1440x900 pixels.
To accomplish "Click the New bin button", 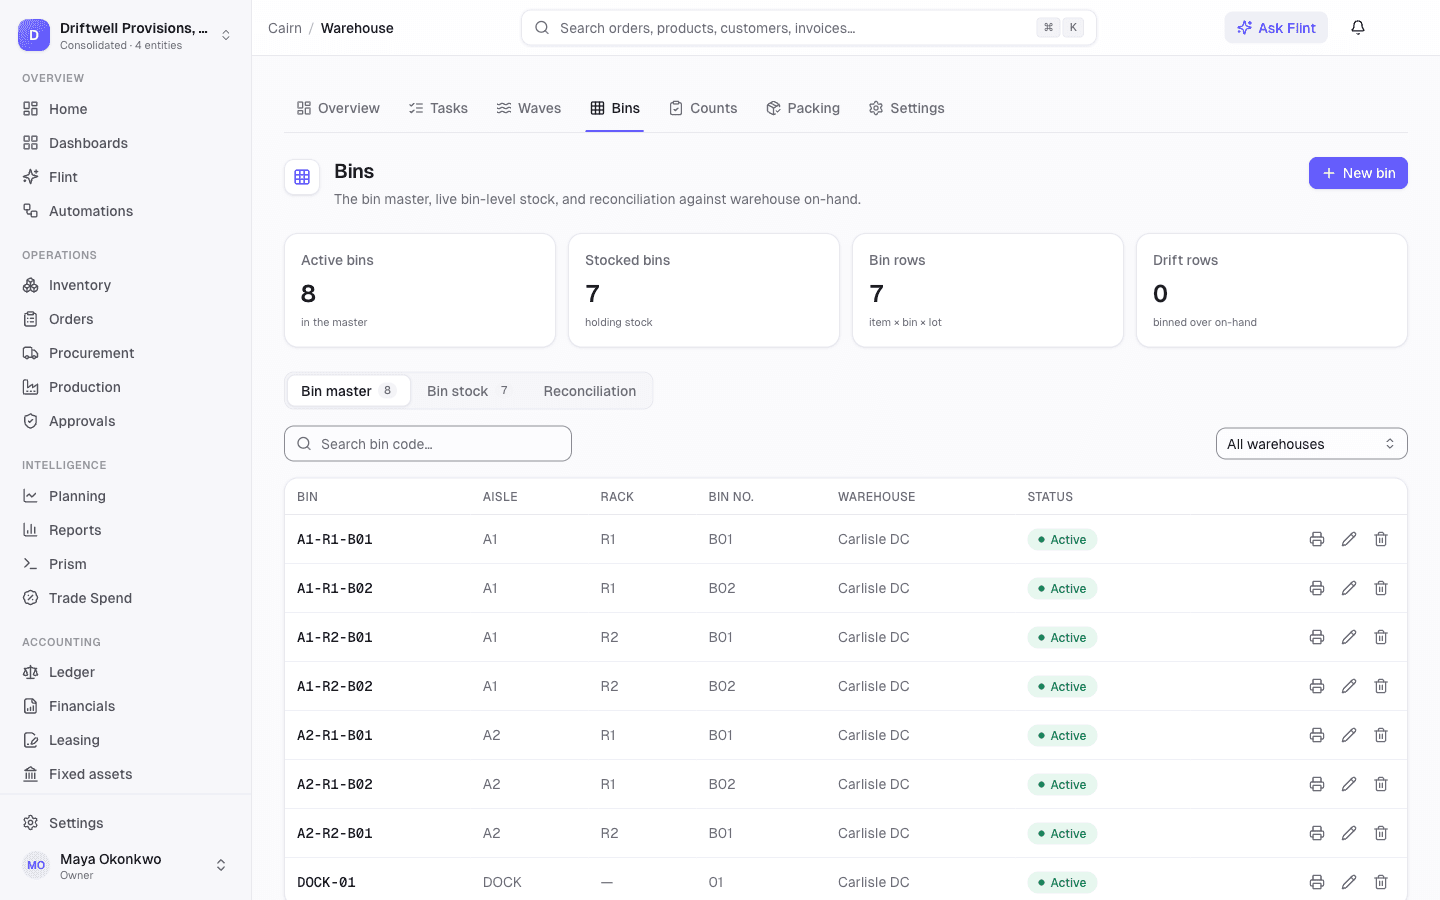I will (x=1358, y=173).
